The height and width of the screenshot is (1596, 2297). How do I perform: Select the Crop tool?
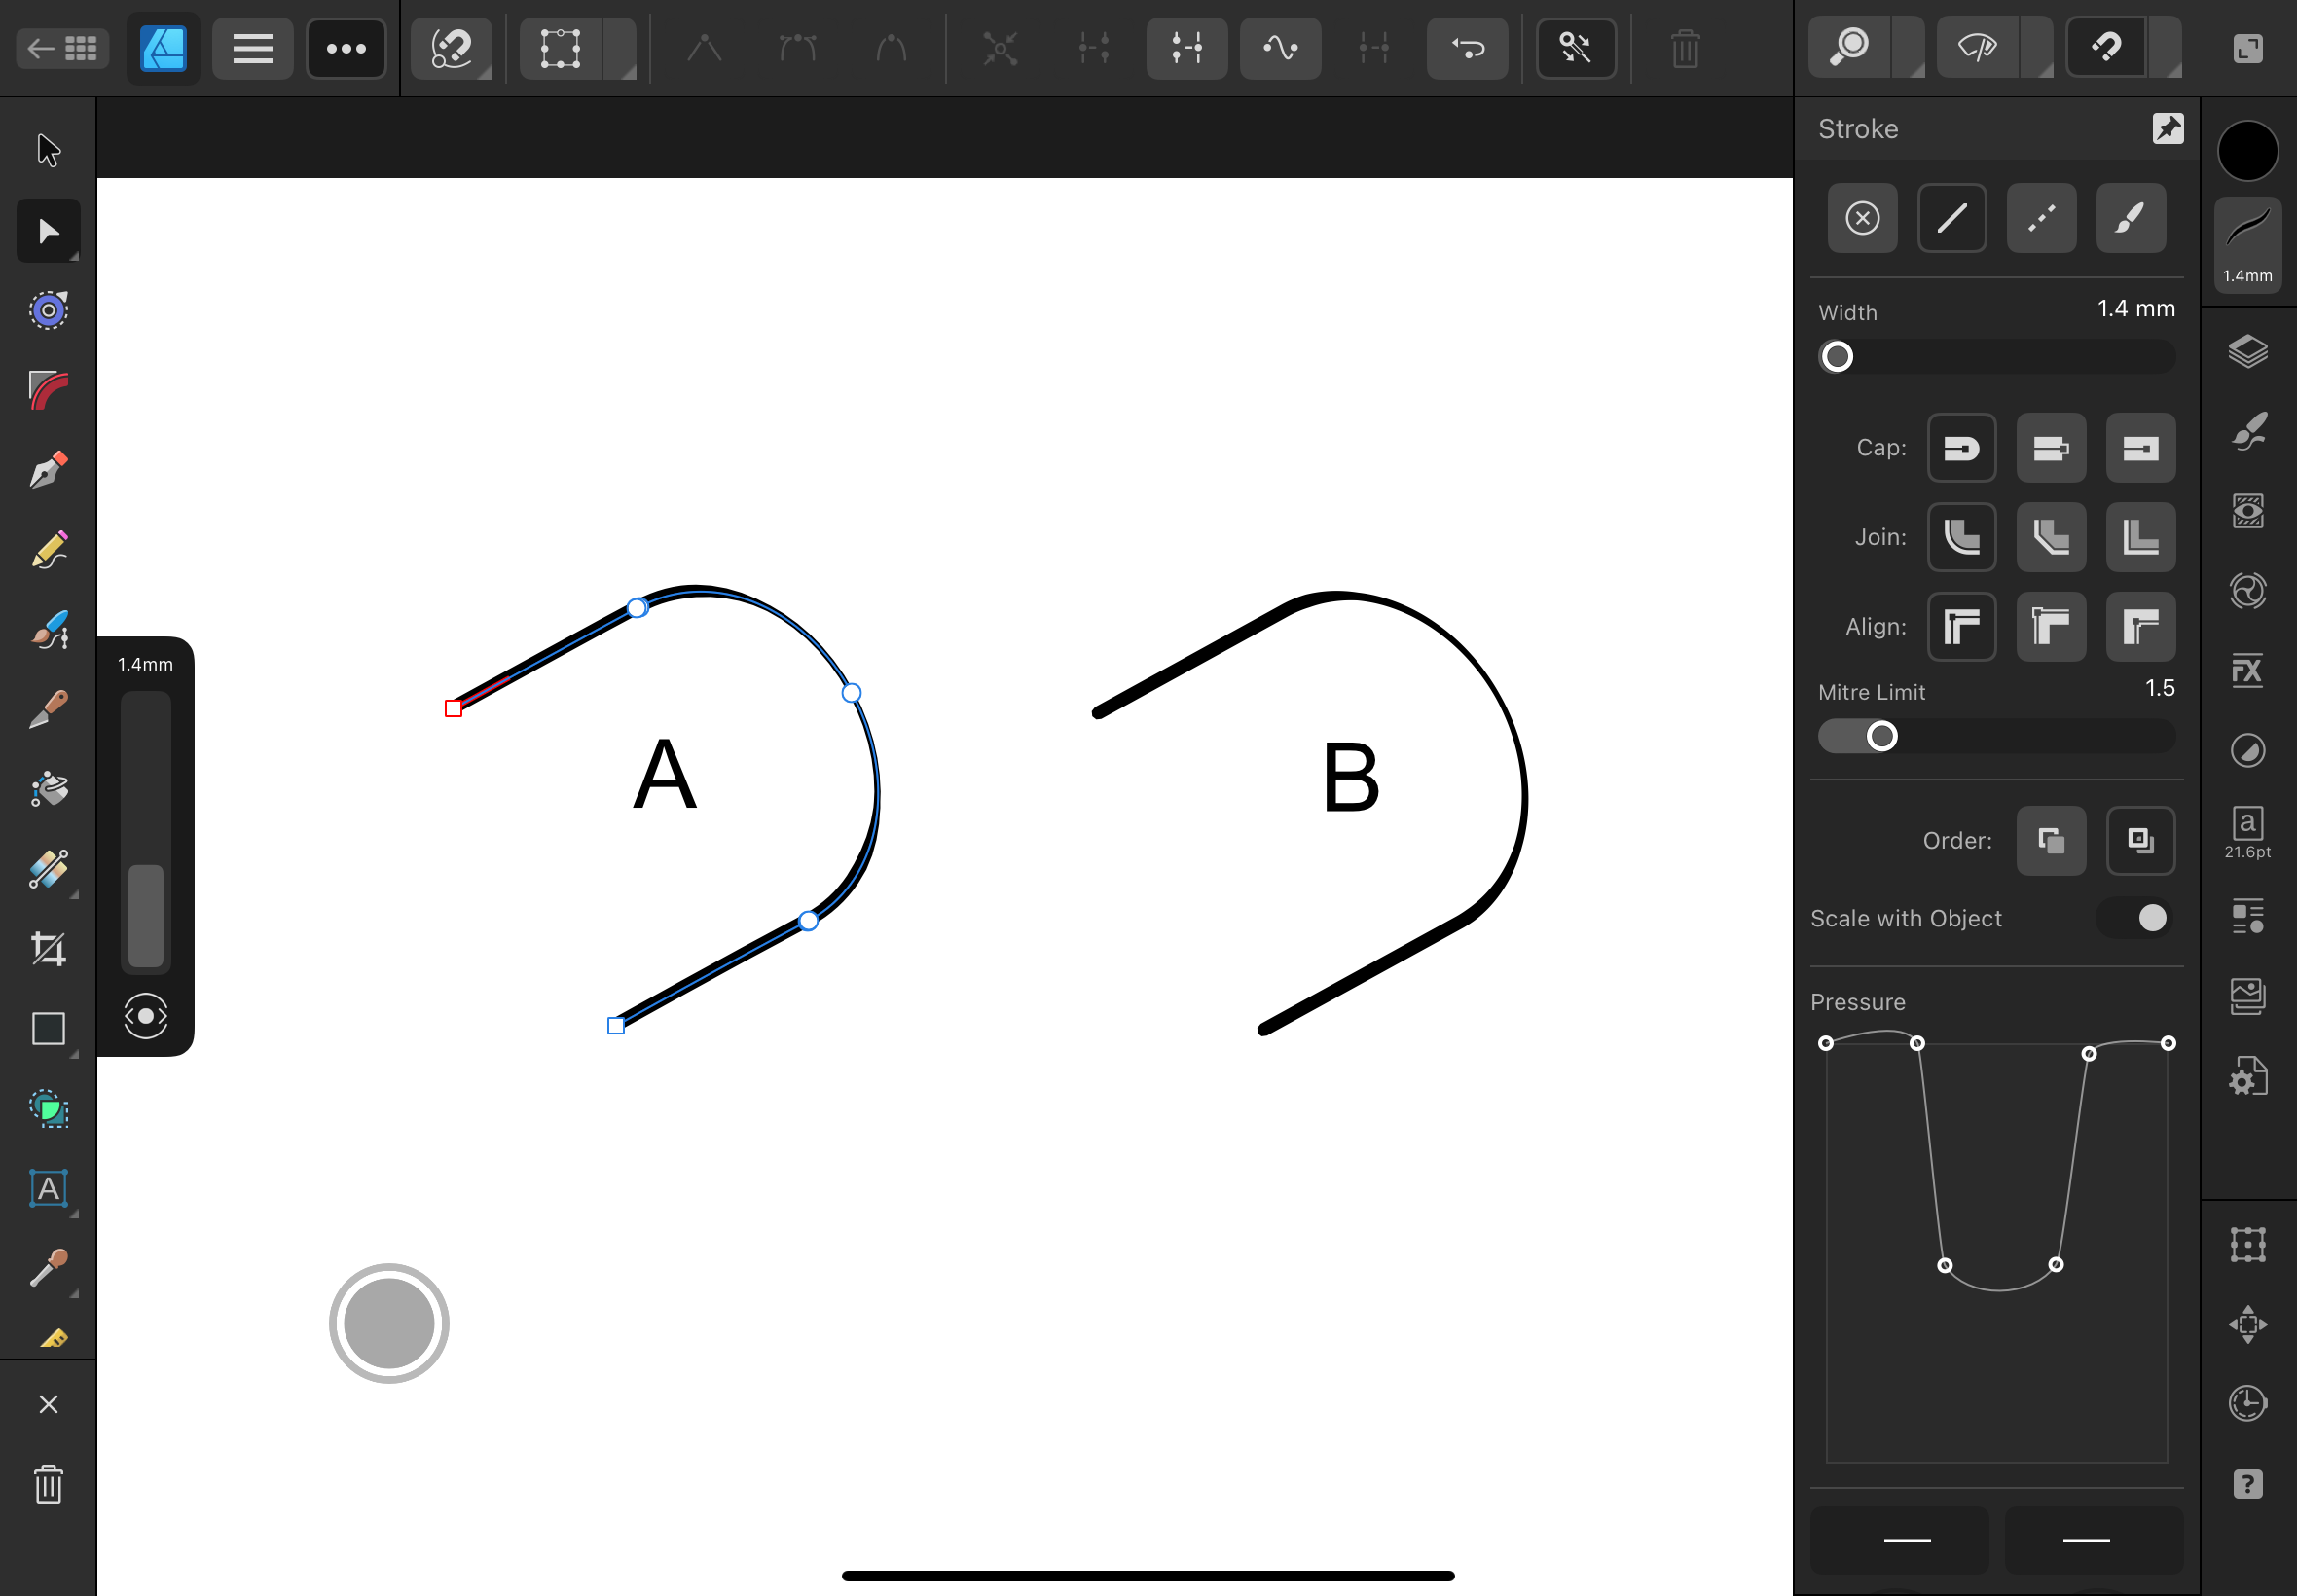(48, 949)
